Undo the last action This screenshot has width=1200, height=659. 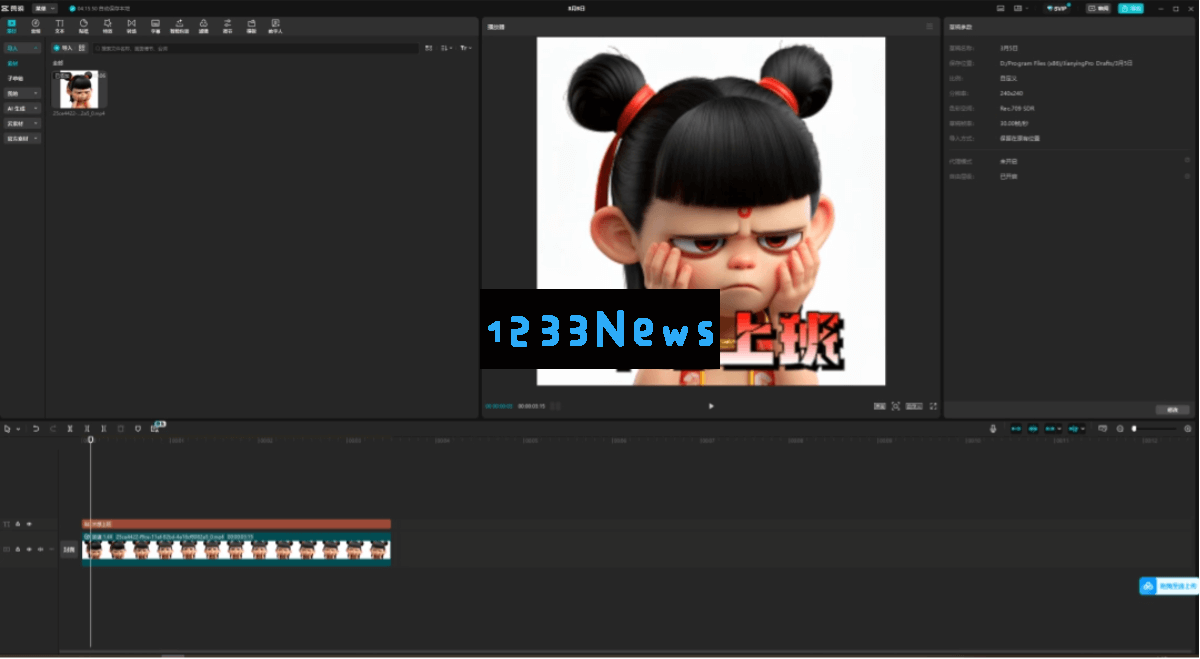point(36,429)
